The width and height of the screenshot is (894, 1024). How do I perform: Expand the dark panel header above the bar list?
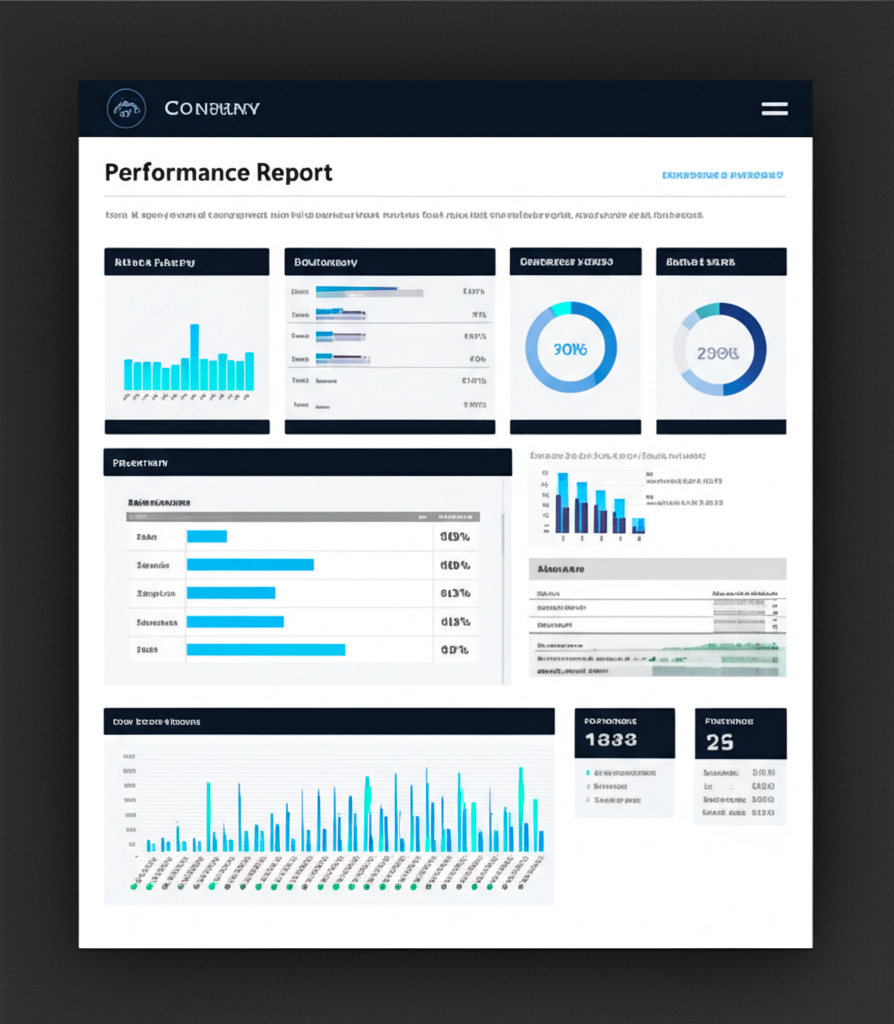click(x=307, y=462)
